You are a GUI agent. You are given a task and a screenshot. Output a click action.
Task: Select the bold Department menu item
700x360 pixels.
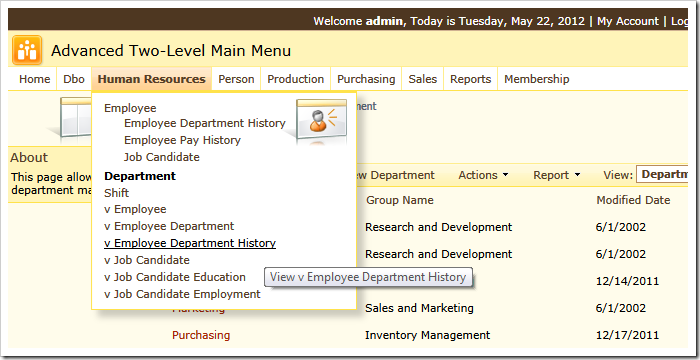140,176
